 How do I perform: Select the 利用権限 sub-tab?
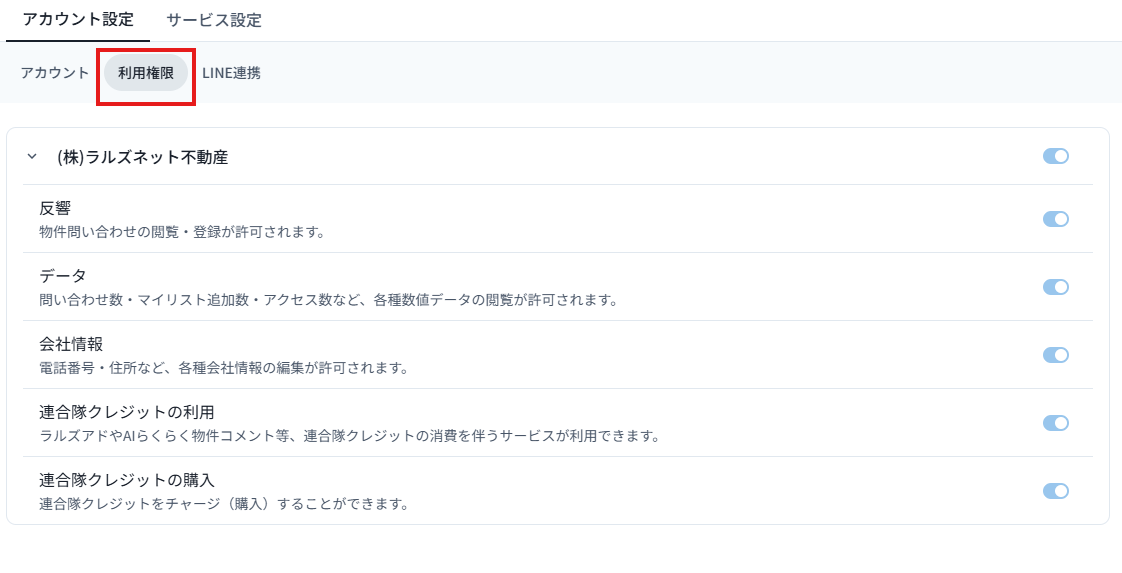(x=146, y=72)
